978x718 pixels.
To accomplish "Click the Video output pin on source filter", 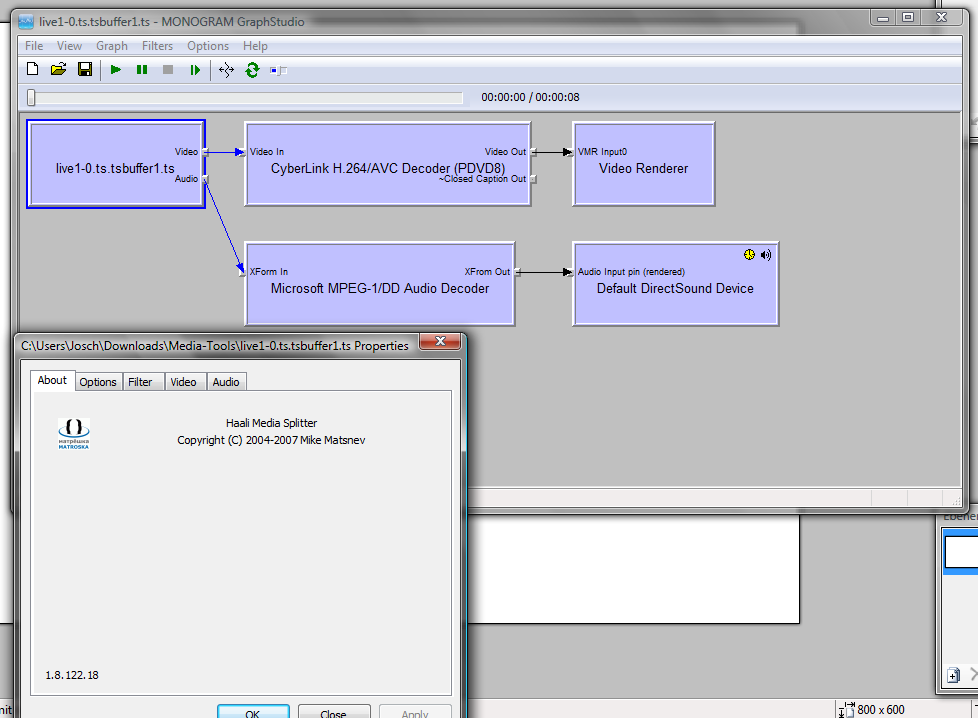I will point(206,152).
